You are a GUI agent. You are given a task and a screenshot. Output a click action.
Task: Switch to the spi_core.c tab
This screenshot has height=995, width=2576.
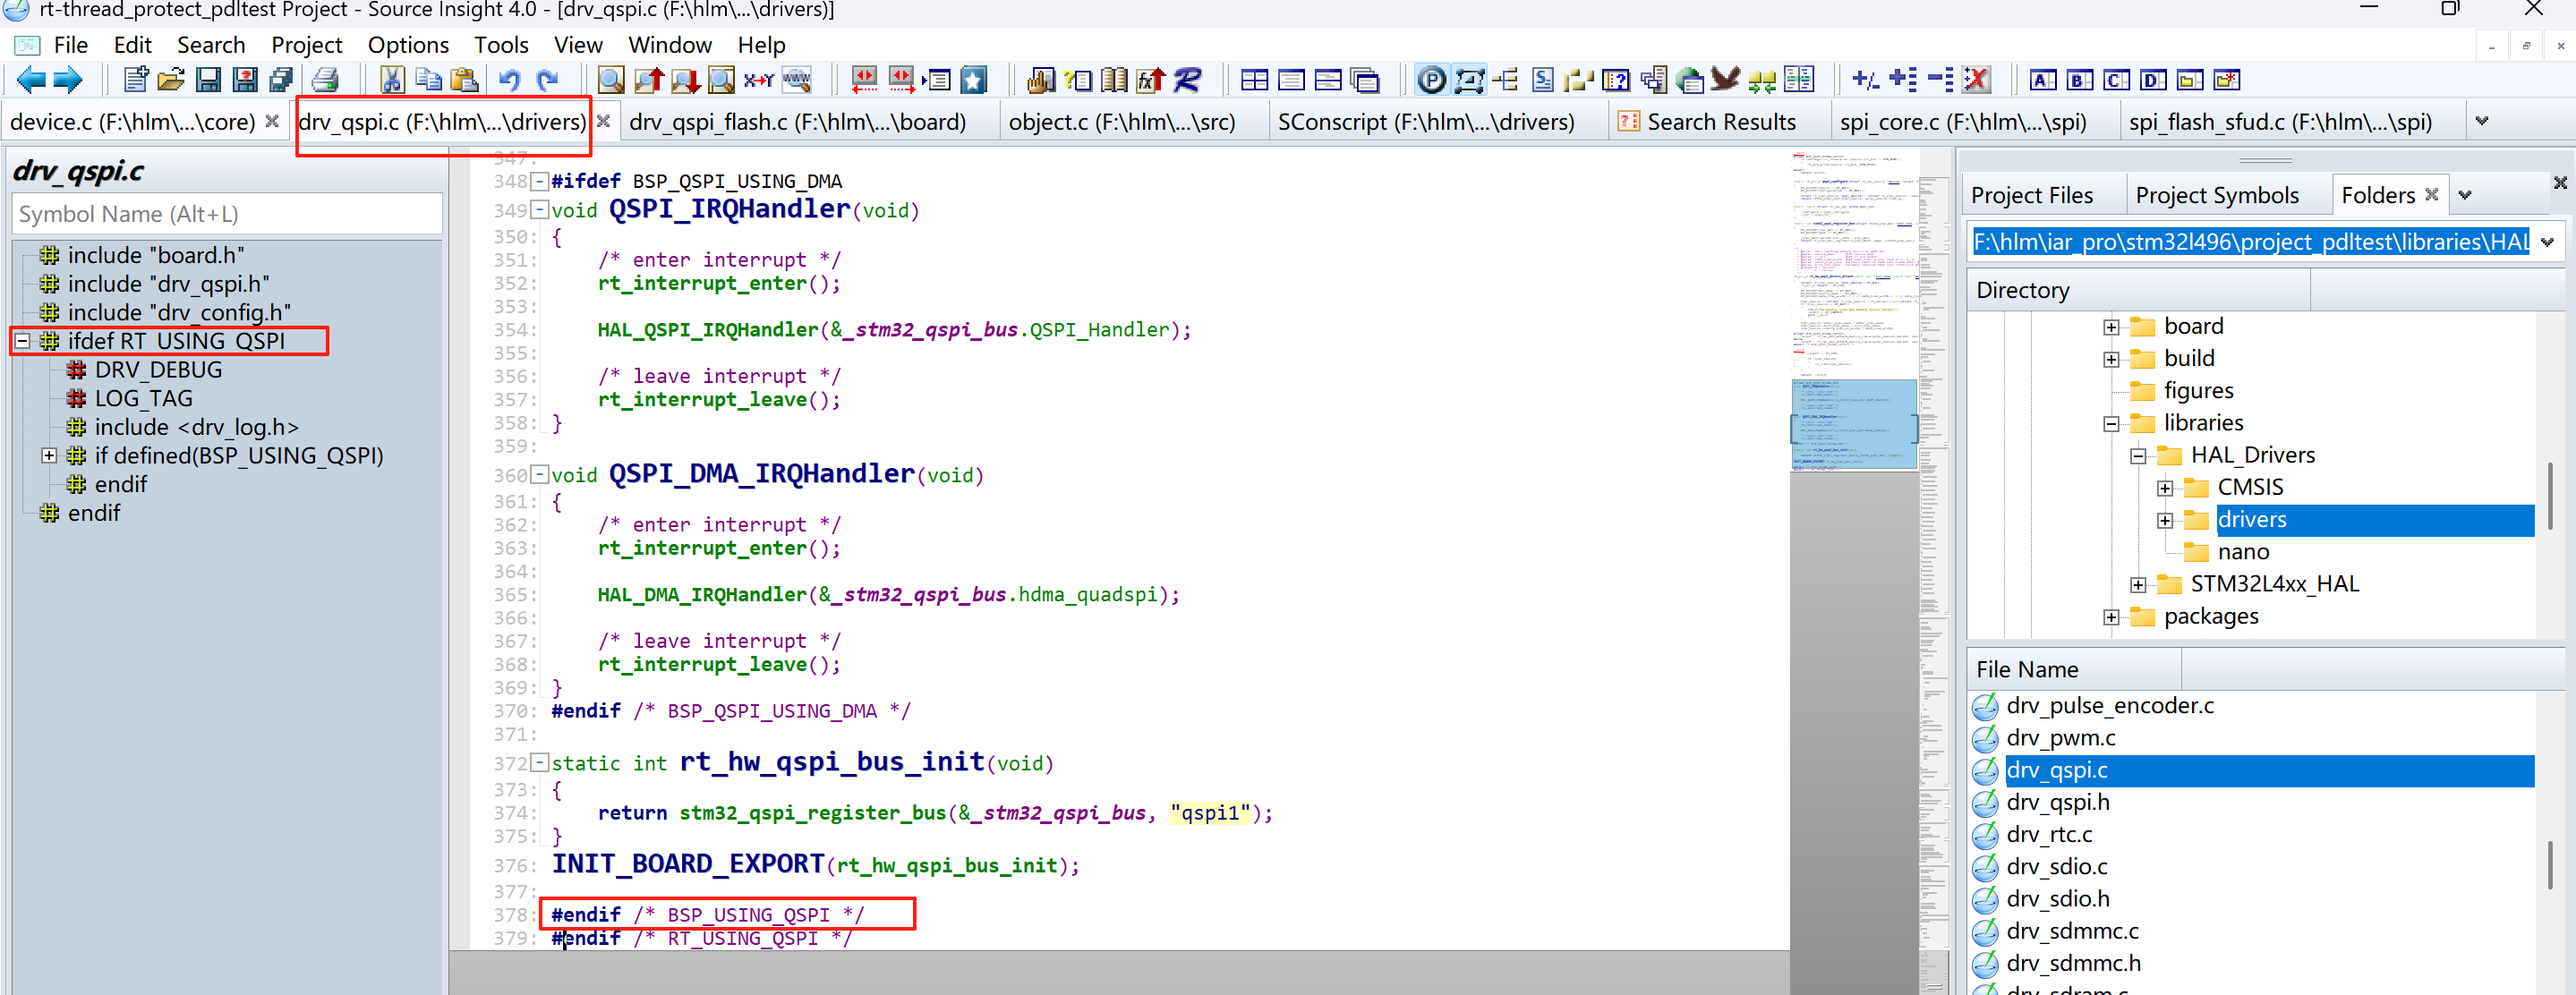pyautogui.click(x=1962, y=122)
